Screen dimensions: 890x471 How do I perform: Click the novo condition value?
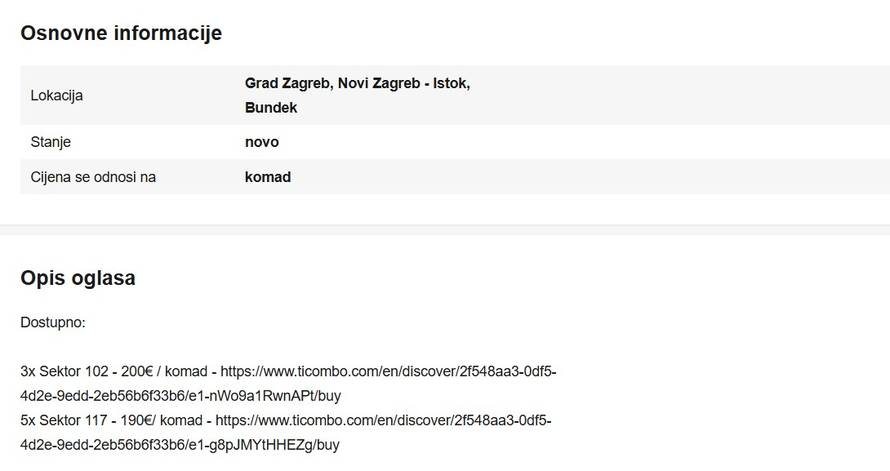coord(262,142)
